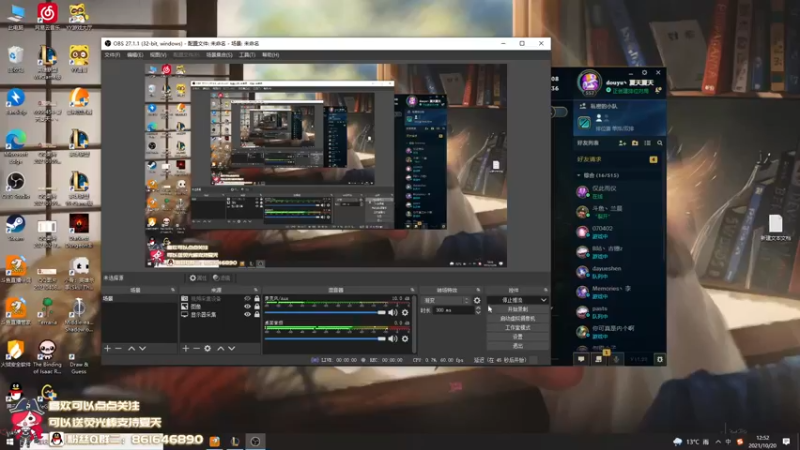Move the scene up in the Scenes panel

(131, 348)
